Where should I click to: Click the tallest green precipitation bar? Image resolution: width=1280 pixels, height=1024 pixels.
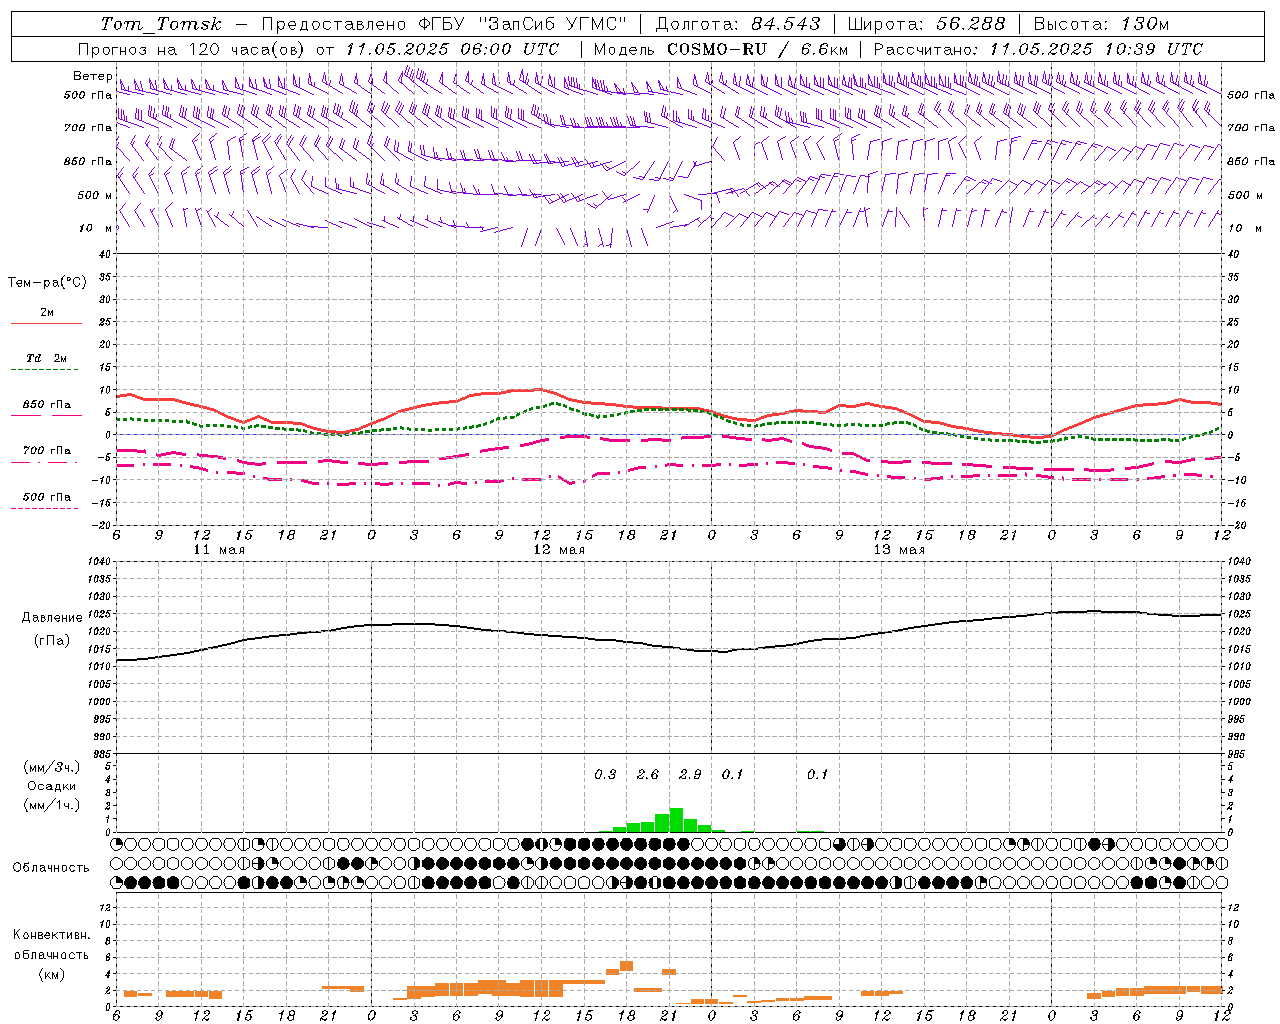pos(676,820)
